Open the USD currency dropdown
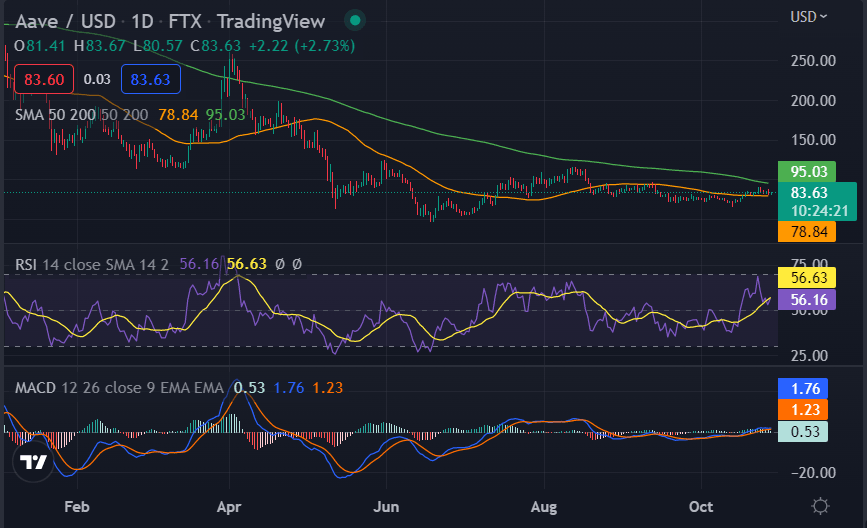 [x=809, y=16]
